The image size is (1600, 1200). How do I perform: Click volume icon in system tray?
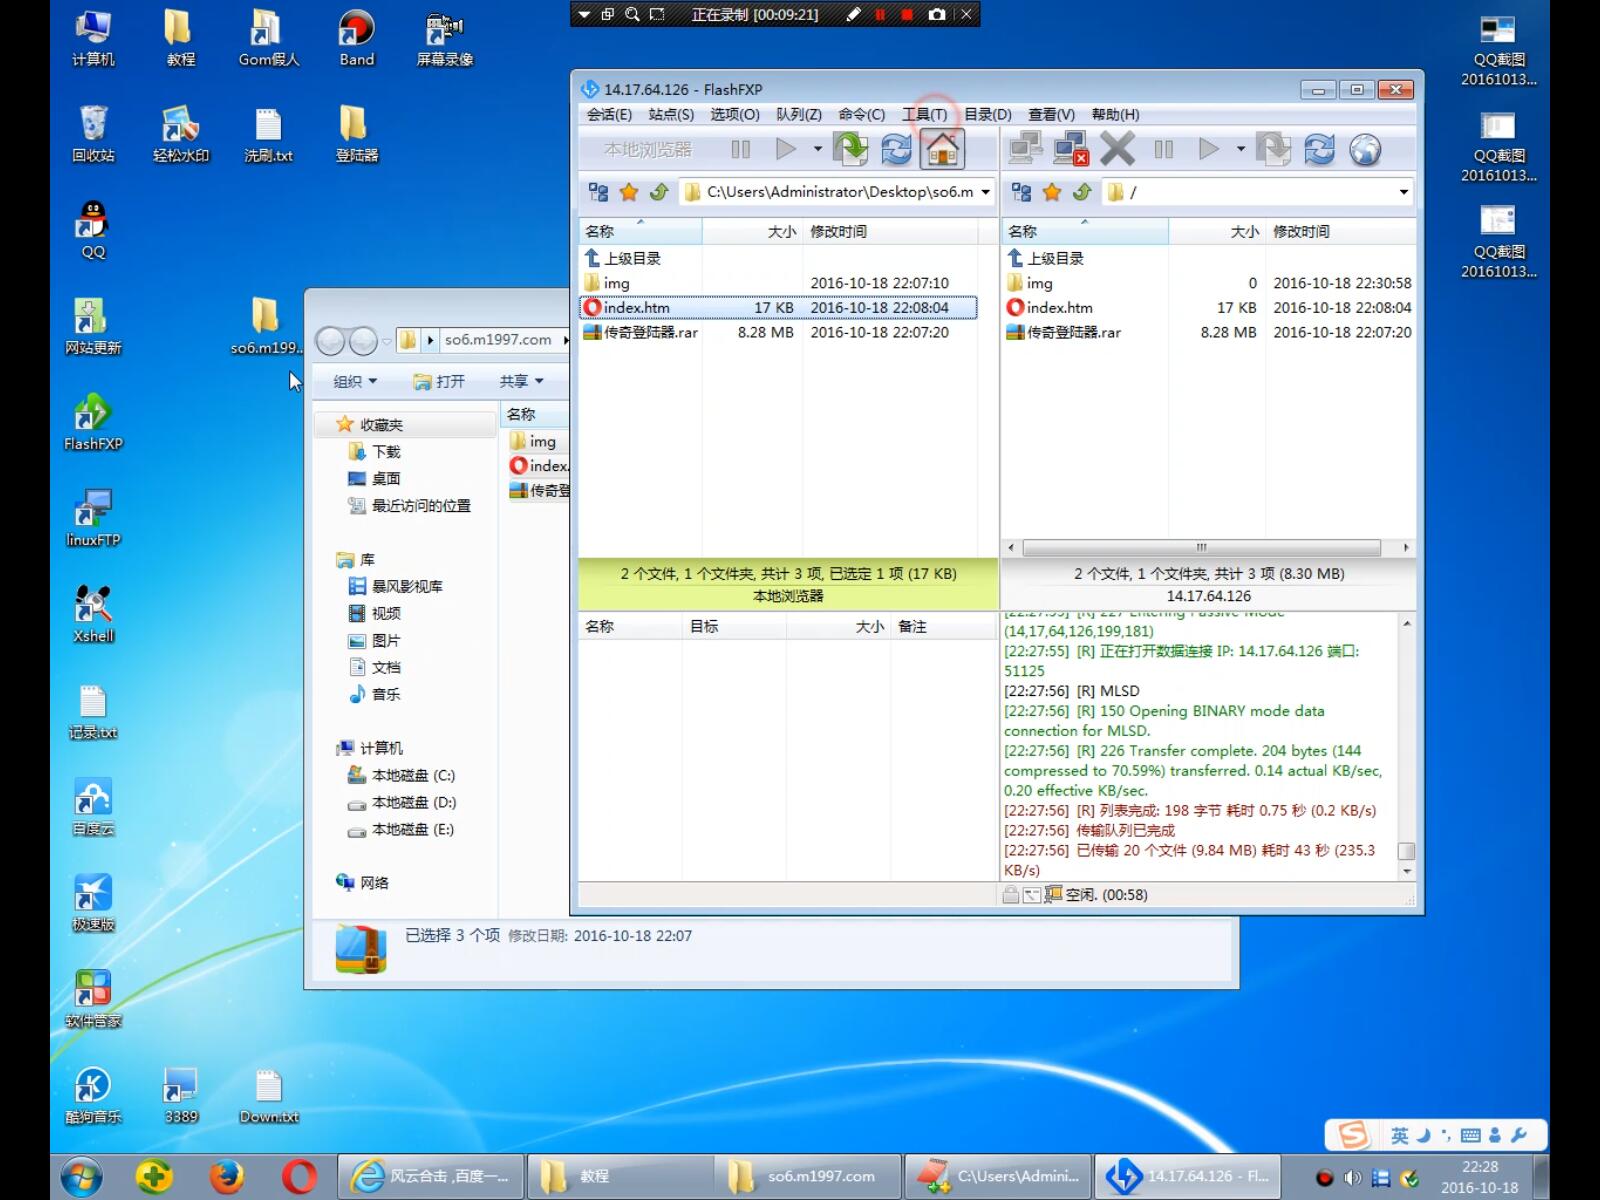click(1353, 1177)
